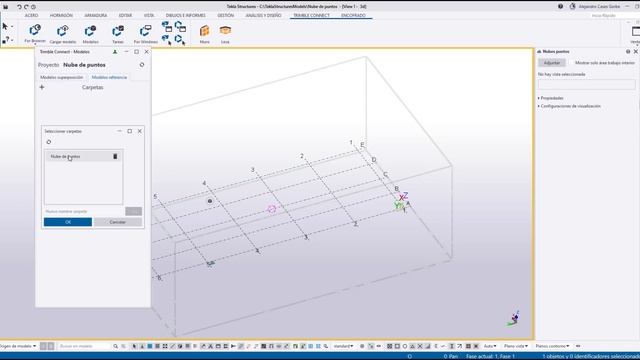Click the gray add button beside new folder name
The height and width of the screenshot is (360, 640).
[133, 211]
